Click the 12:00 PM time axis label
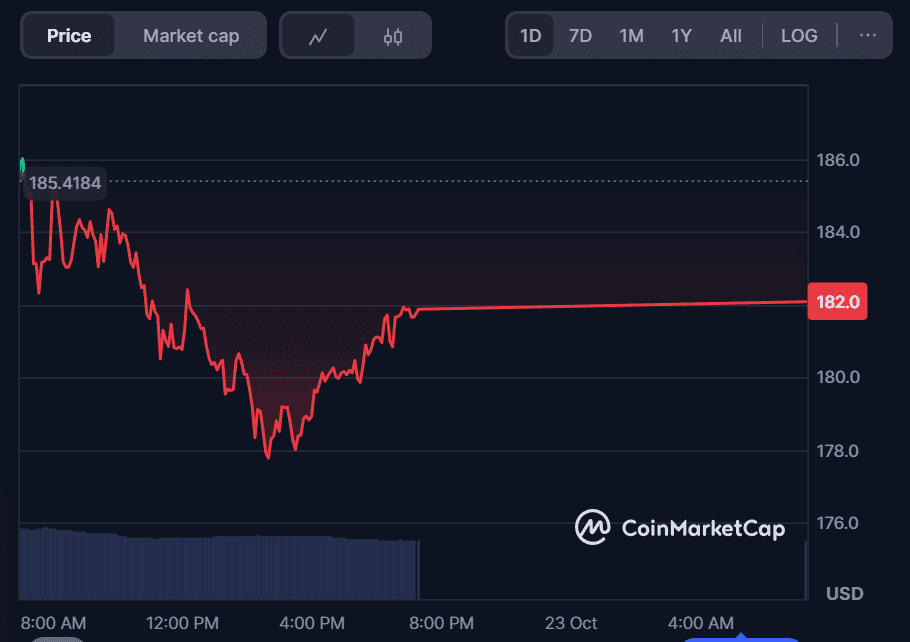The image size is (910, 642). [x=182, y=623]
